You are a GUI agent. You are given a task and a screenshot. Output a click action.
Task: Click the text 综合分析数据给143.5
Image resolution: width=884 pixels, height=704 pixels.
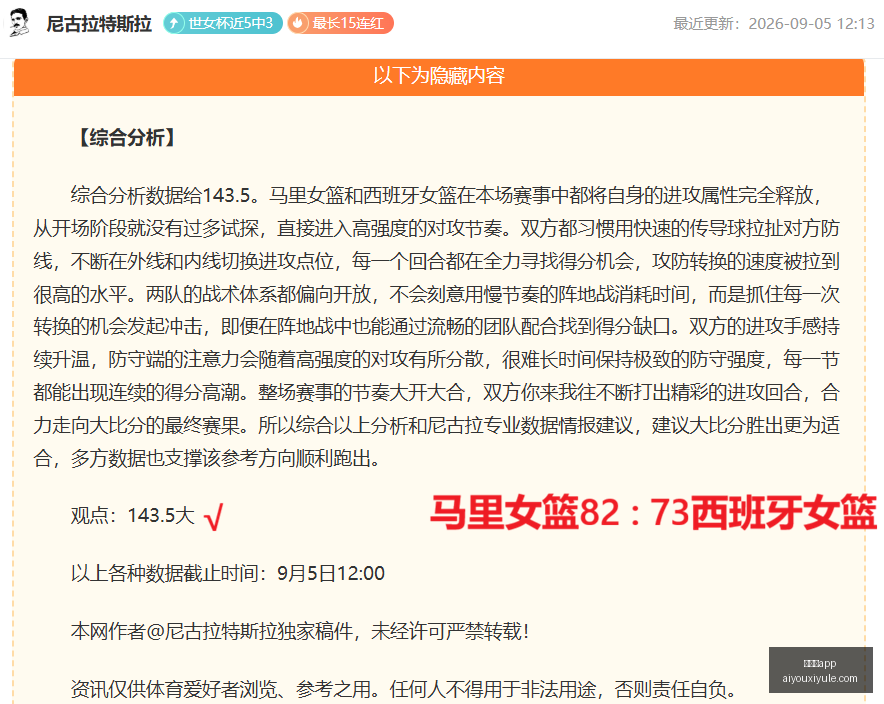pyautogui.click(x=160, y=196)
